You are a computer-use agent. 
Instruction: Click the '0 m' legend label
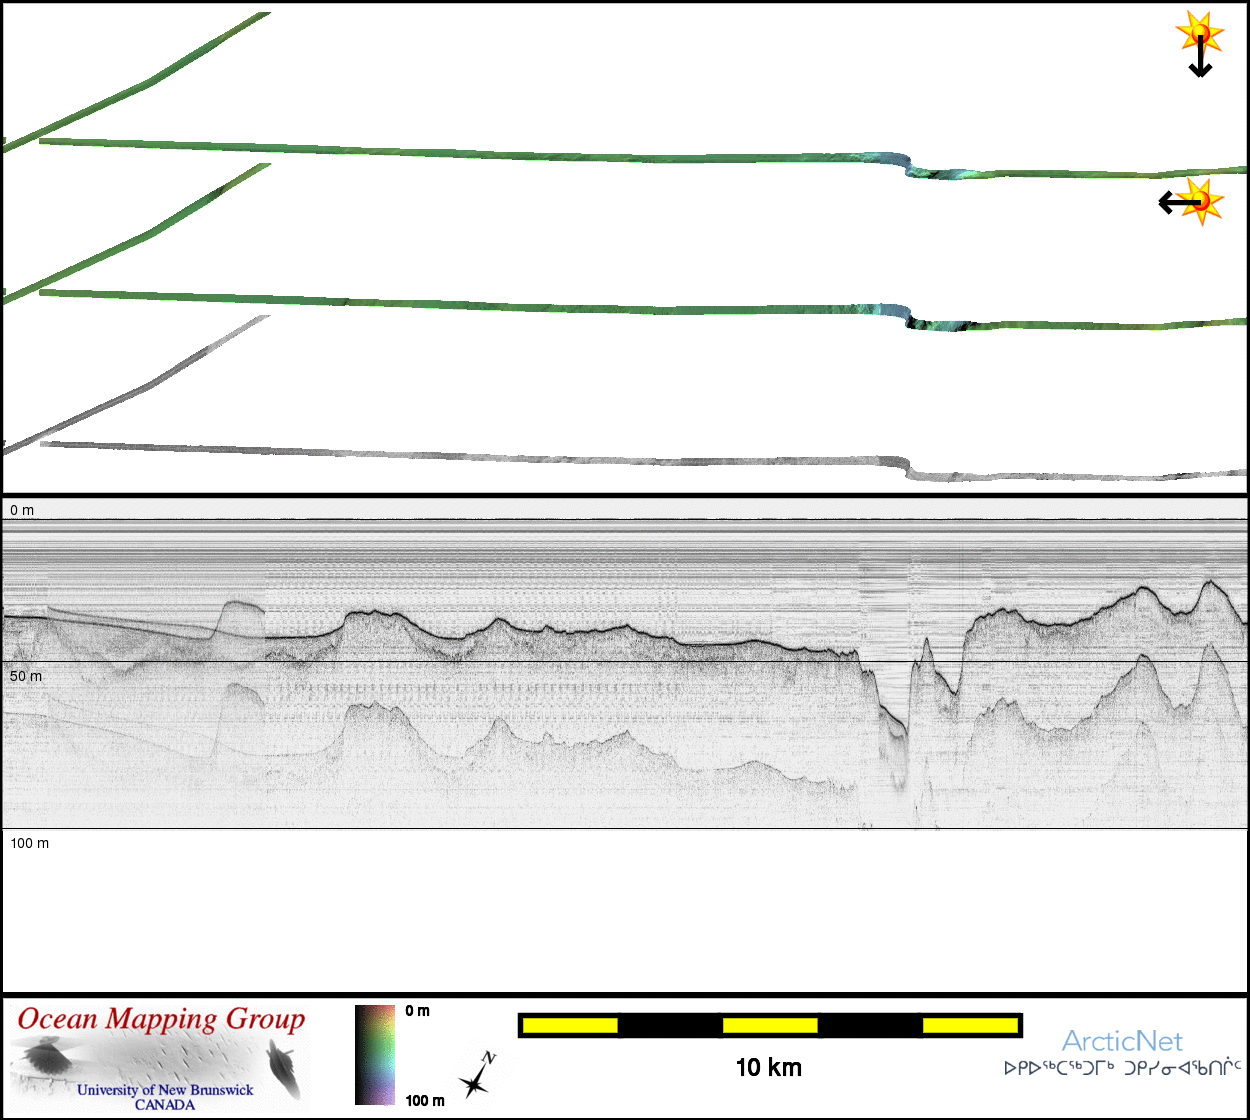(418, 1011)
